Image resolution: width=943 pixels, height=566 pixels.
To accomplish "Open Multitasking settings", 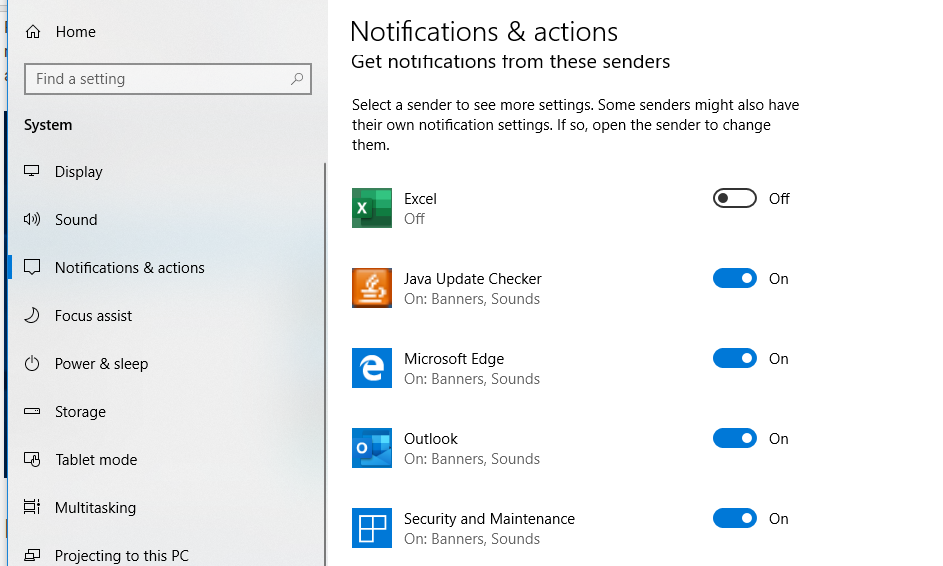I will [95, 508].
